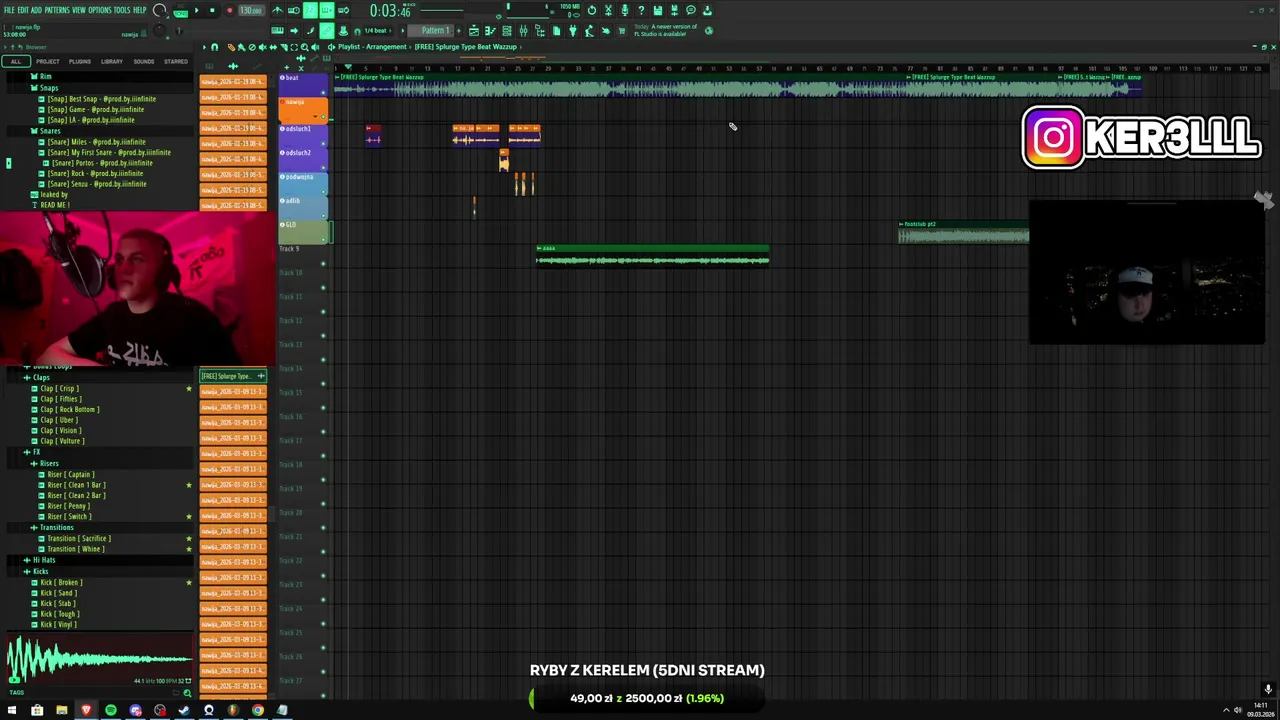
Task: Click the browser search magnifier icon
Action: click(x=187, y=692)
